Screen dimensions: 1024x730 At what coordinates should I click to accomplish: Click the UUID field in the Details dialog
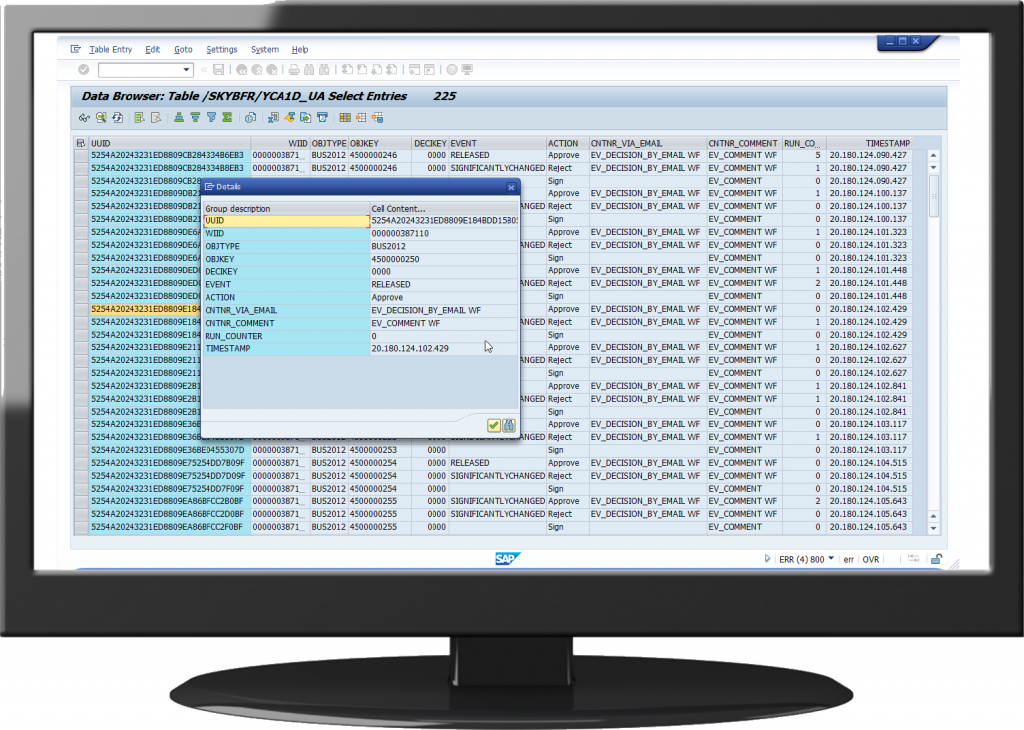pos(287,221)
